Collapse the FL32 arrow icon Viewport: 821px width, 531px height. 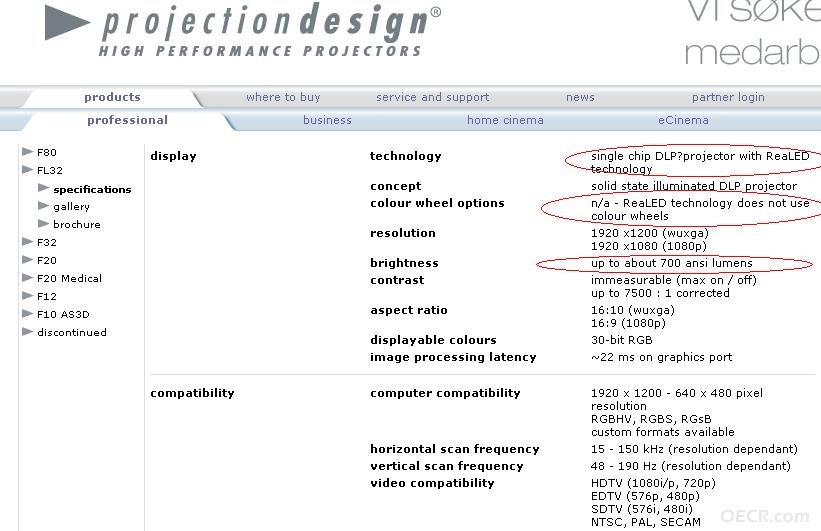click(x=27, y=169)
